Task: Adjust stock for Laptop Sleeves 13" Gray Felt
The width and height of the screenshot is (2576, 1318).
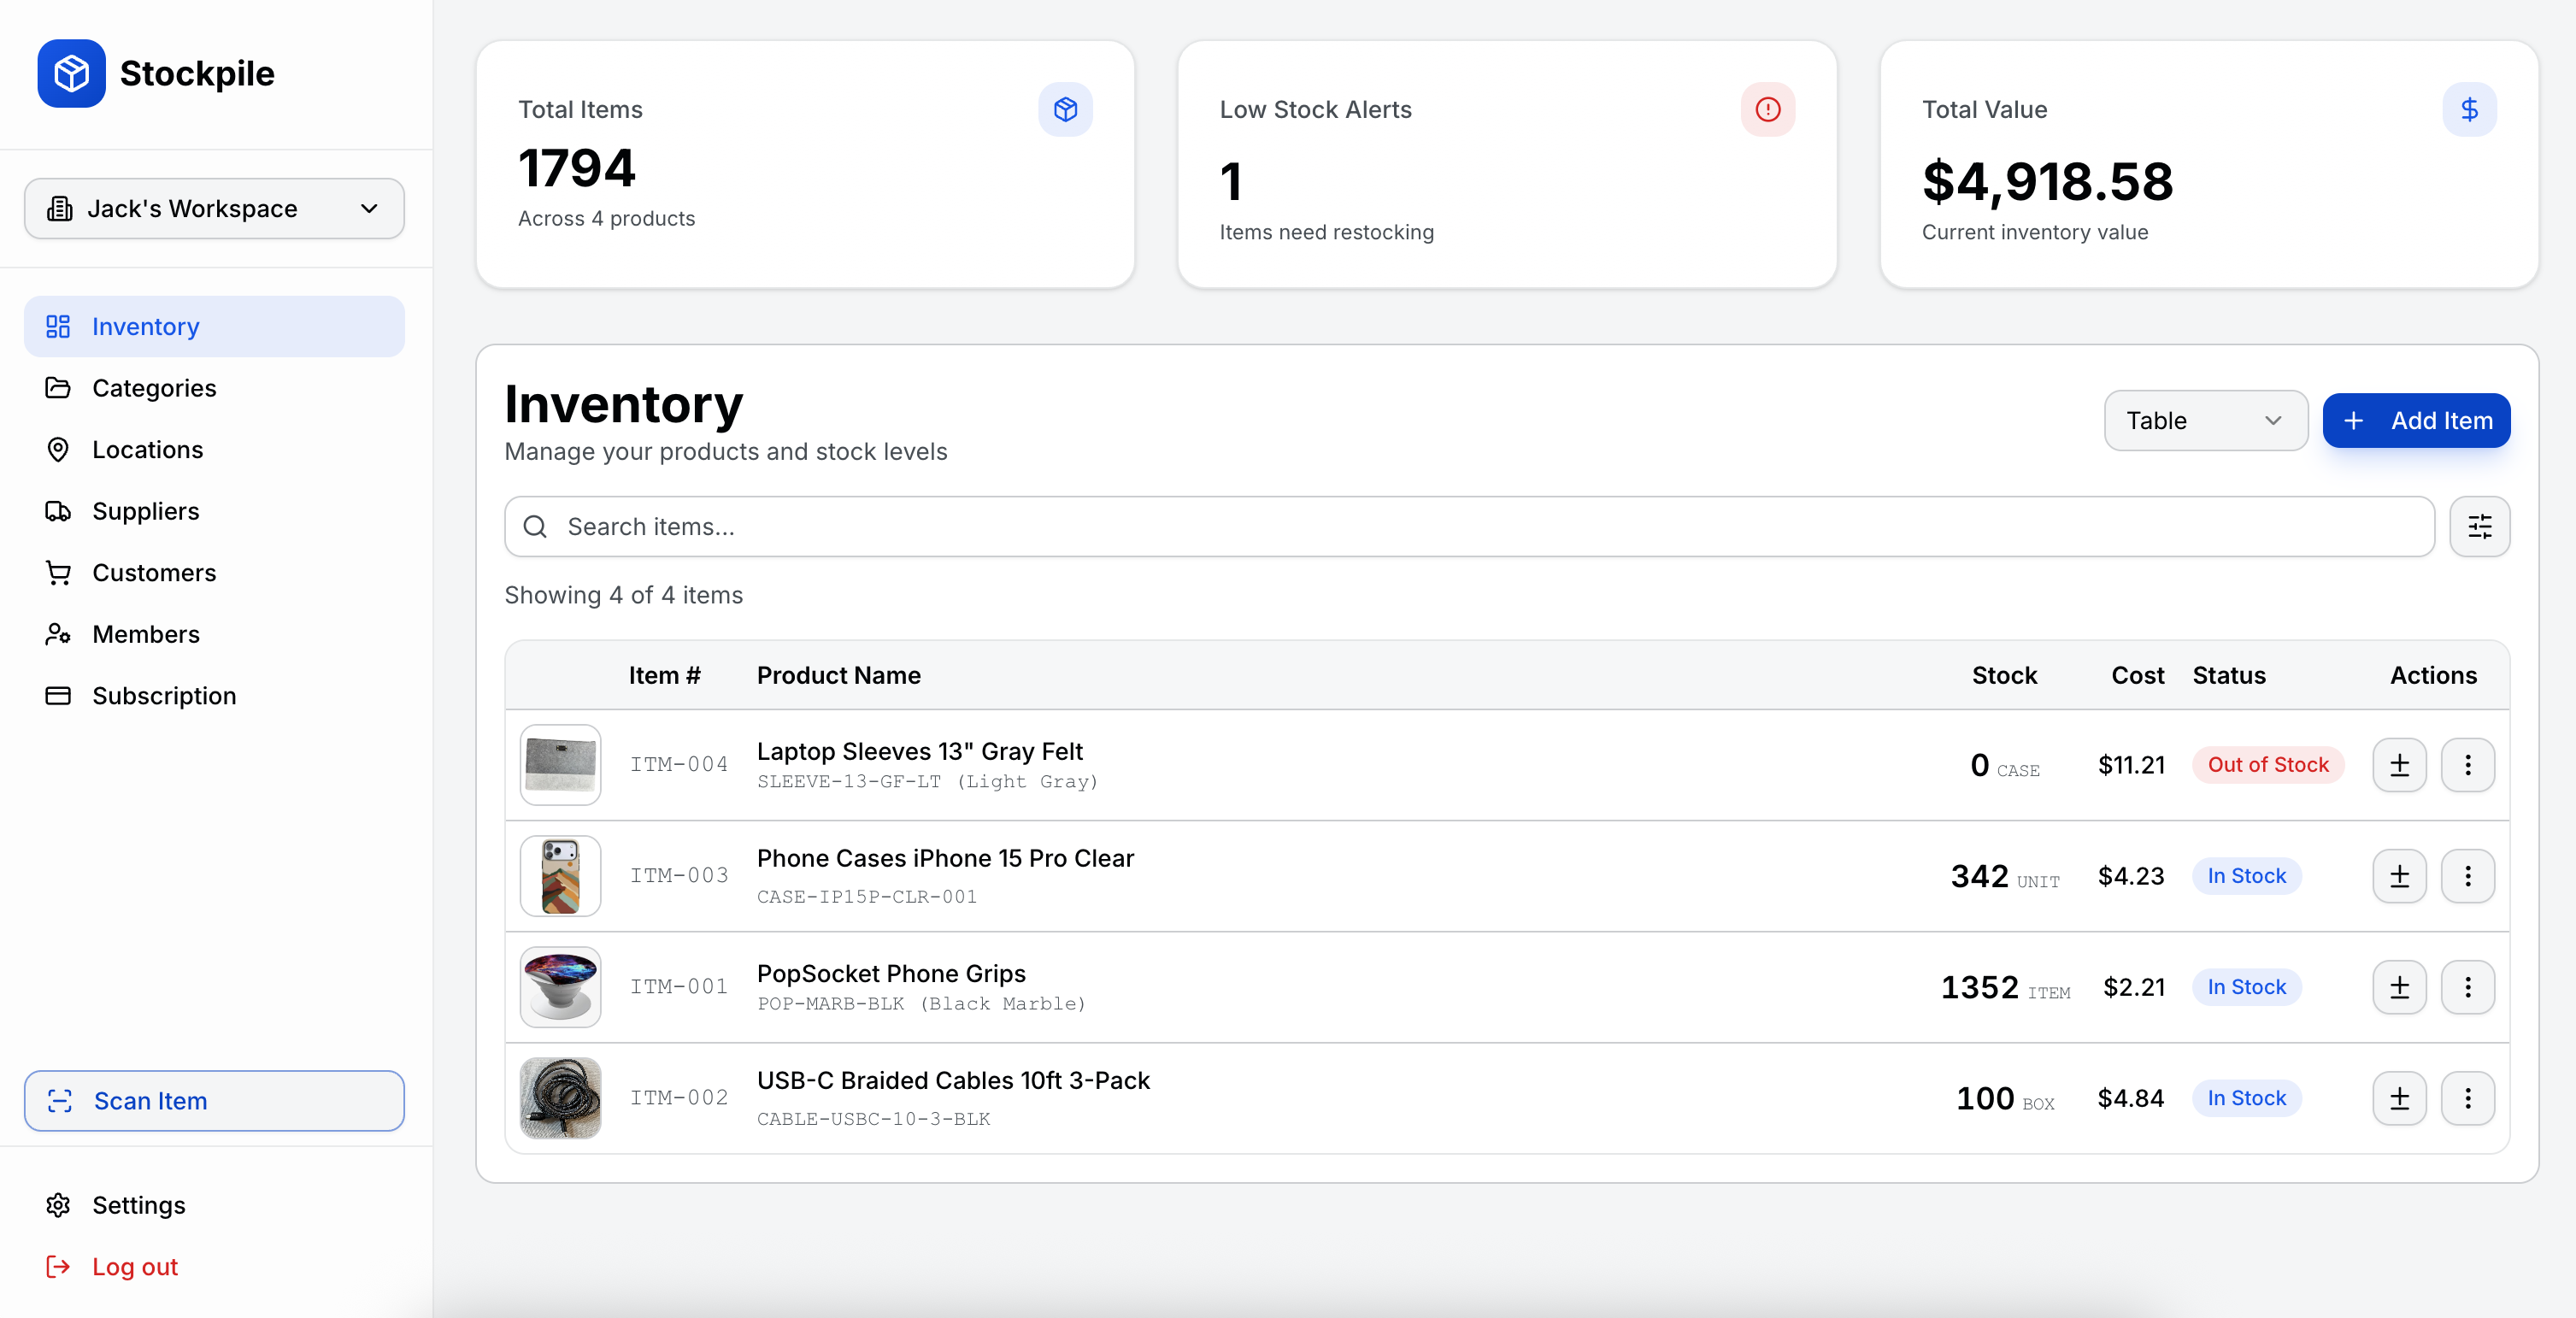Action: (2399, 765)
